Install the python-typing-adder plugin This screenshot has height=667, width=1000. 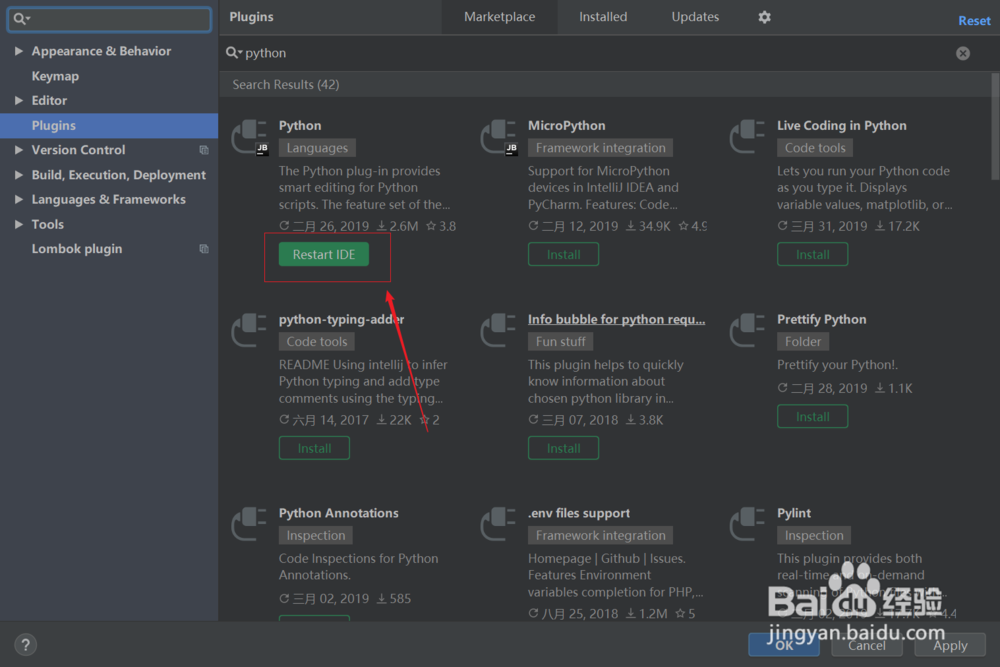[314, 448]
